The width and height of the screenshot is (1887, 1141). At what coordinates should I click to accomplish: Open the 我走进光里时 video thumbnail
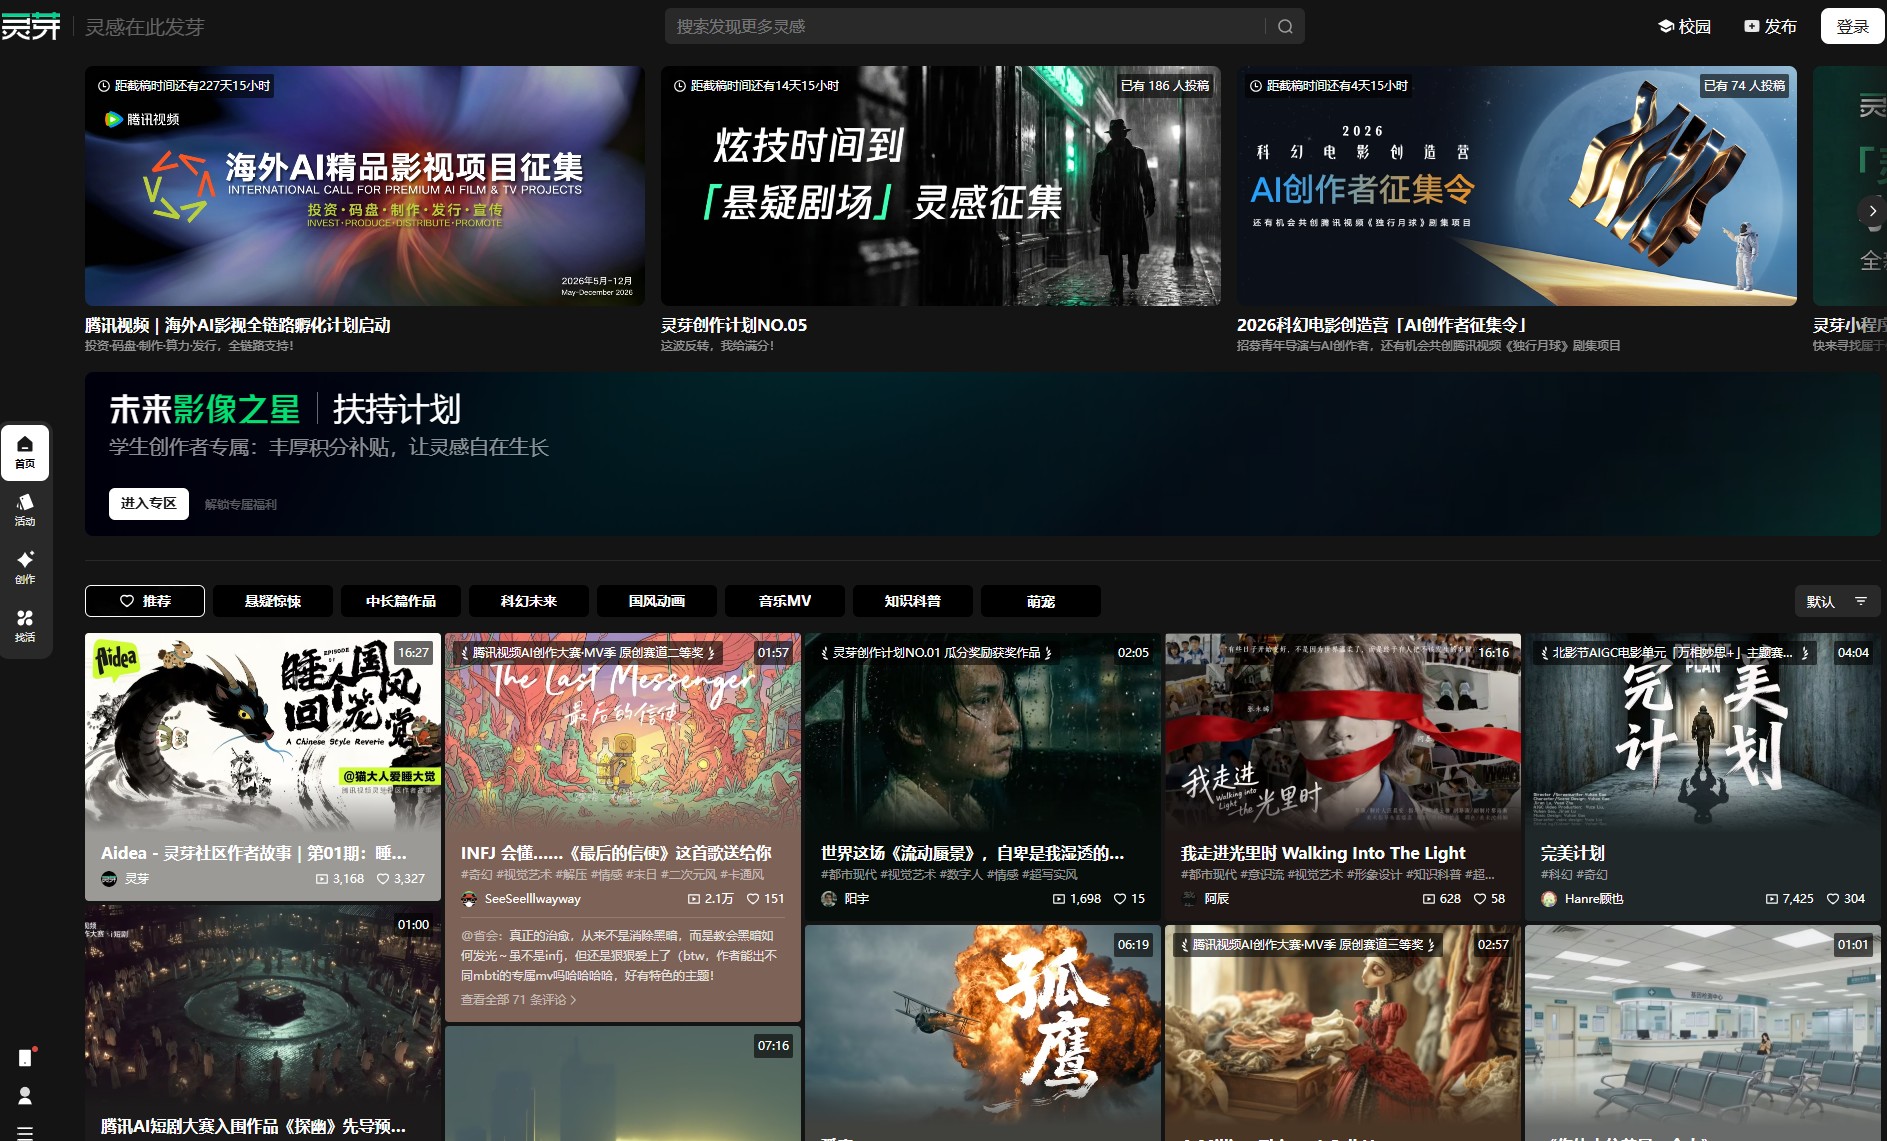tap(1343, 732)
